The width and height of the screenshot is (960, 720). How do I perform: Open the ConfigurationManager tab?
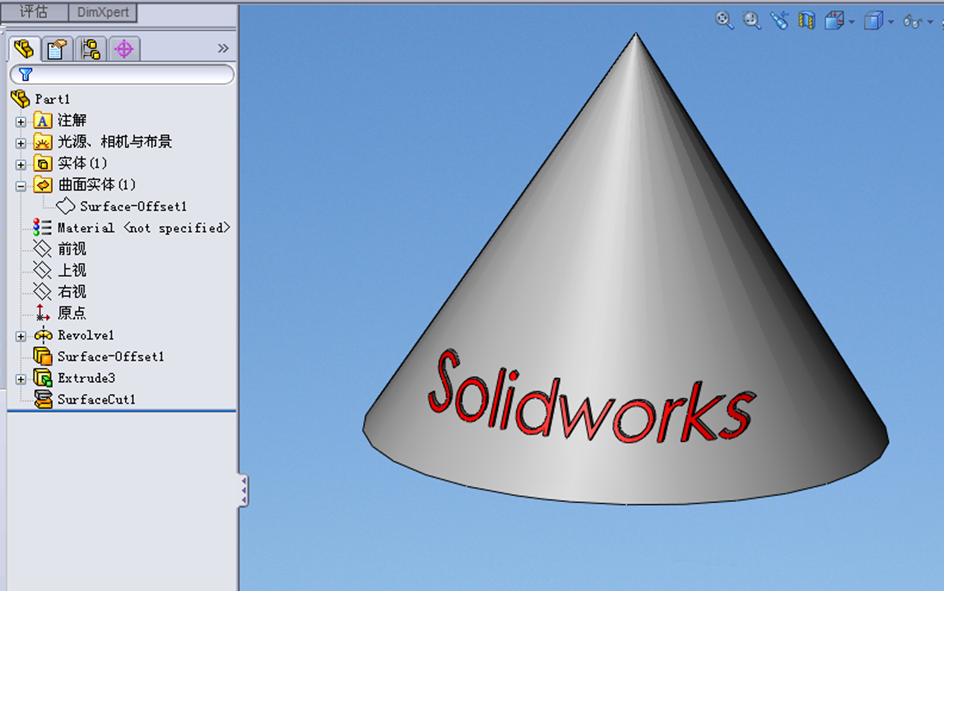[x=91, y=49]
